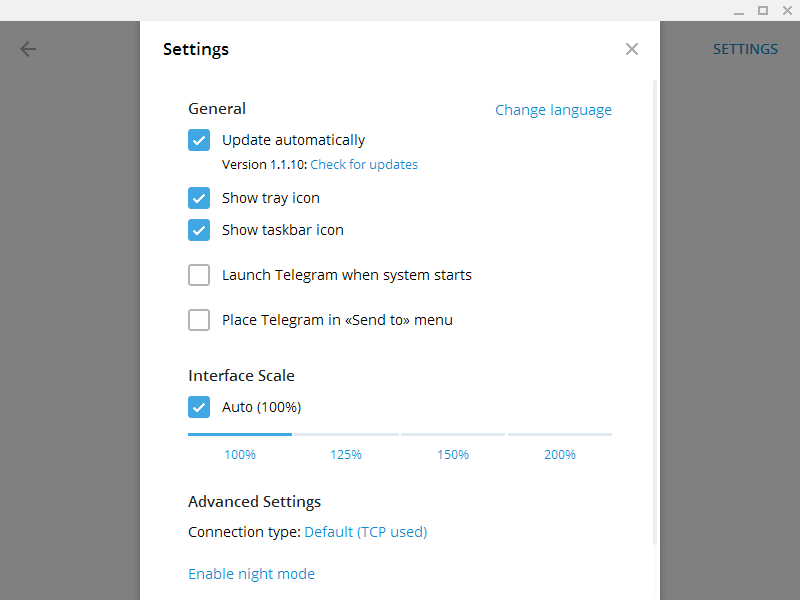The height and width of the screenshot is (600, 800).
Task: Minimize the Telegram window
Action: [739, 10]
